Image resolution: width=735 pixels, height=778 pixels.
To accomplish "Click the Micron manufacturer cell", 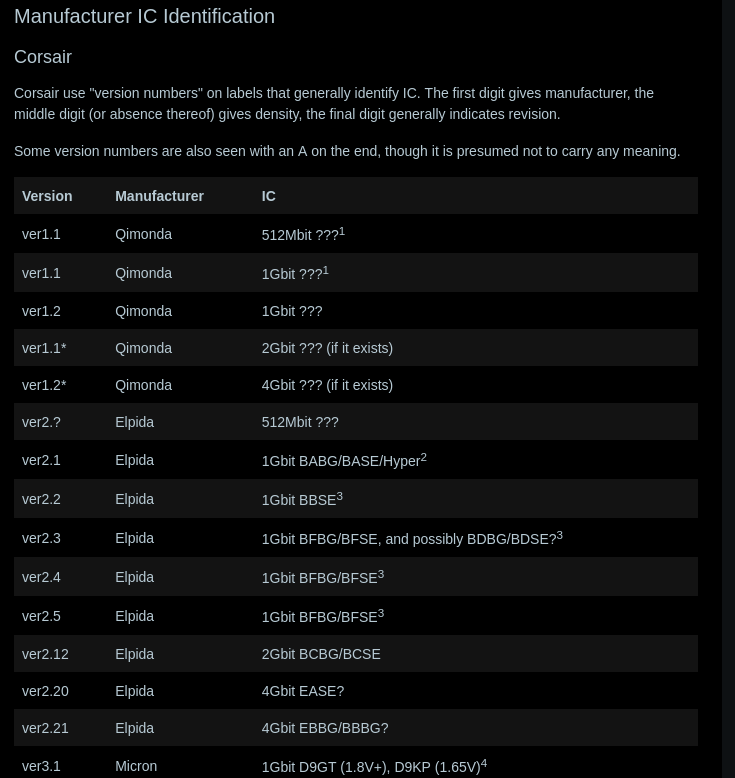I will coord(136,767).
